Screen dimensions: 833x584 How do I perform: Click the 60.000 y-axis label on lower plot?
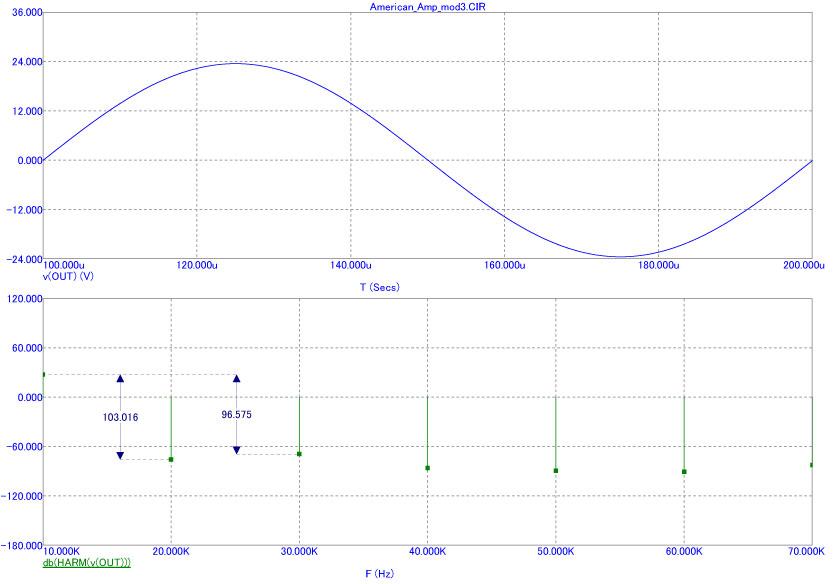click(x=27, y=348)
